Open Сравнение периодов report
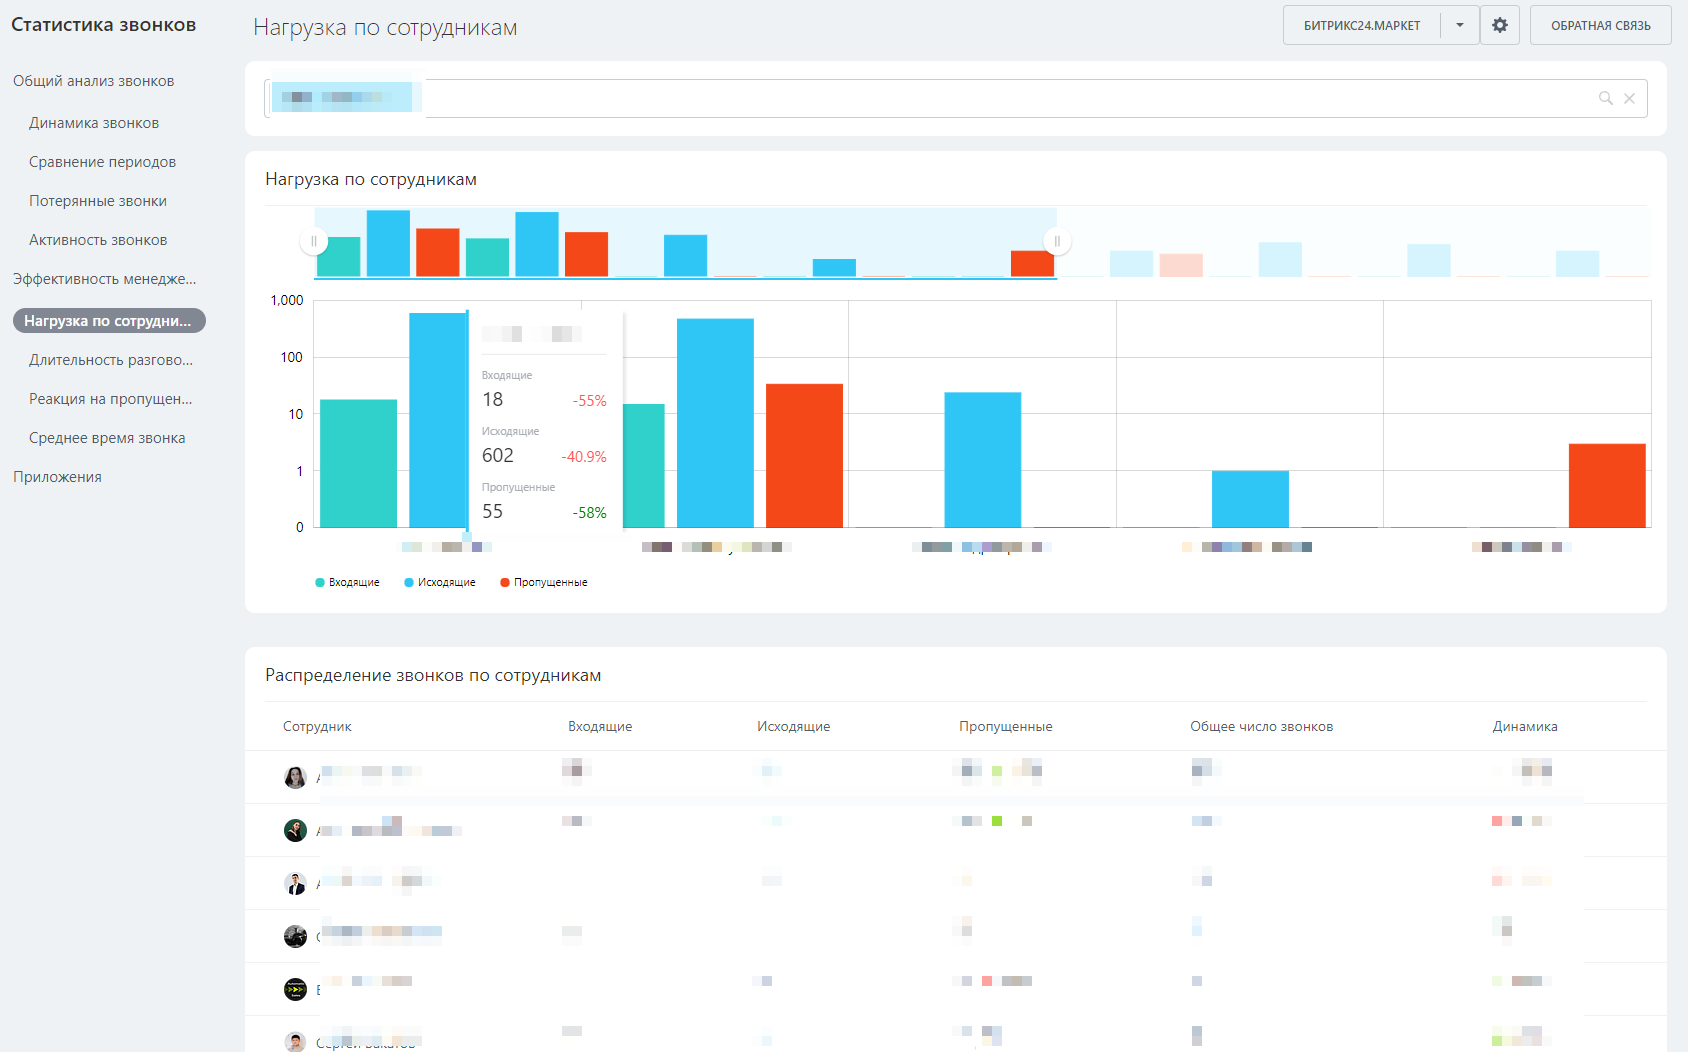1688x1058 pixels. click(x=102, y=162)
